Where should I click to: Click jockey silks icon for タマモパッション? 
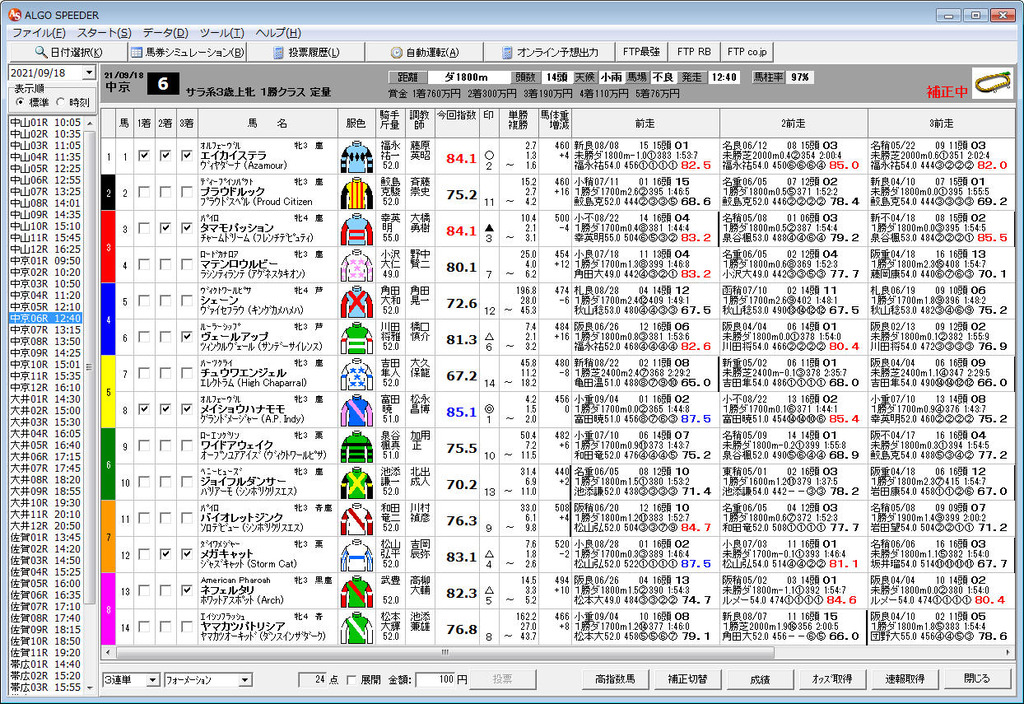pyautogui.click(x=357, y=229)
